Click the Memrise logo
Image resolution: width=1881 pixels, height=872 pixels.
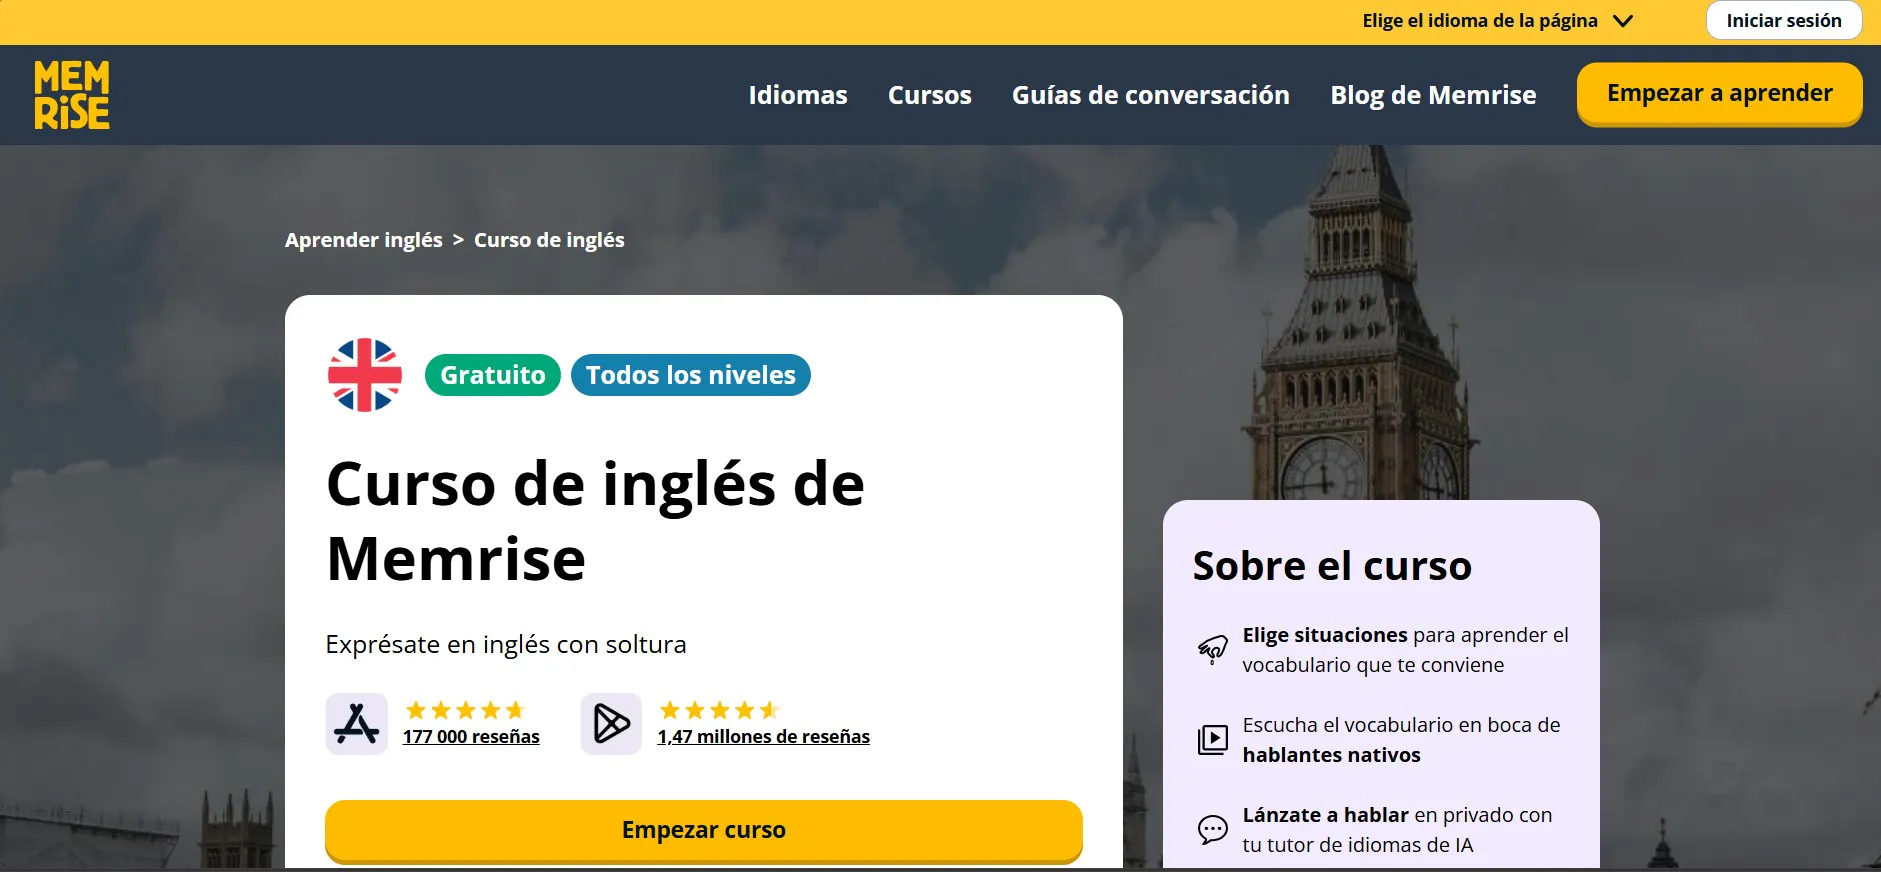[72, 95]
